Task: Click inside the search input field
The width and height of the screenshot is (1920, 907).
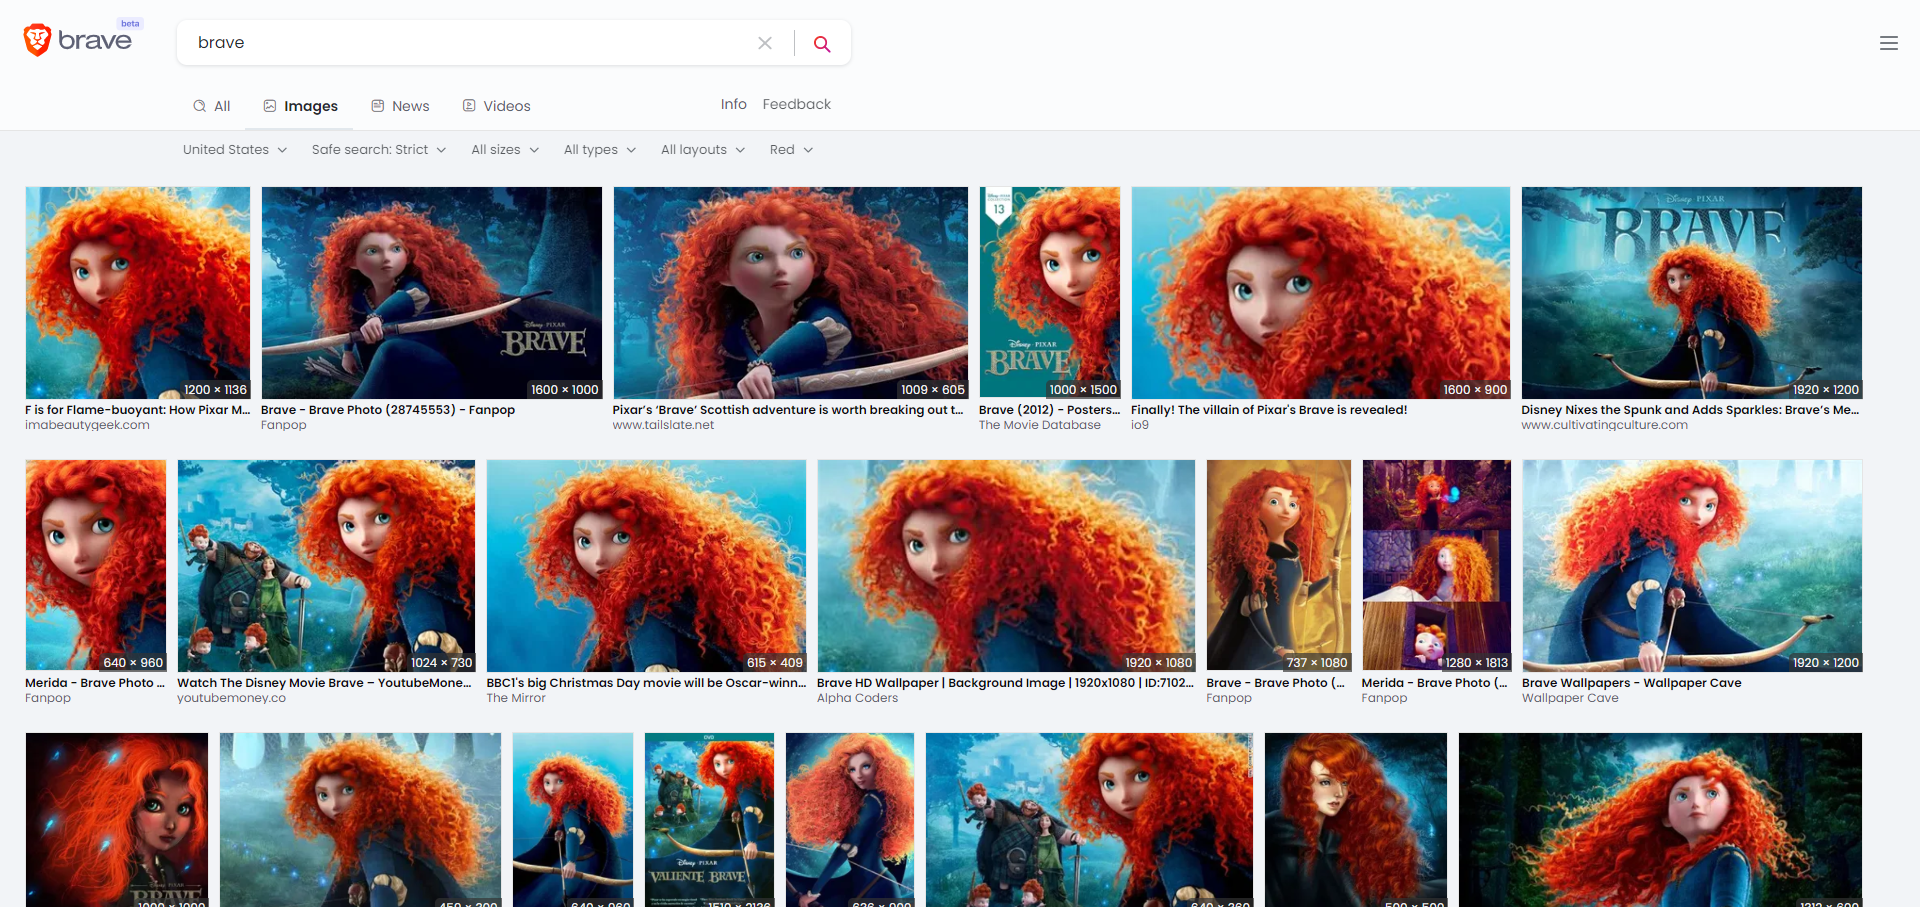Action: pos(470,43)
